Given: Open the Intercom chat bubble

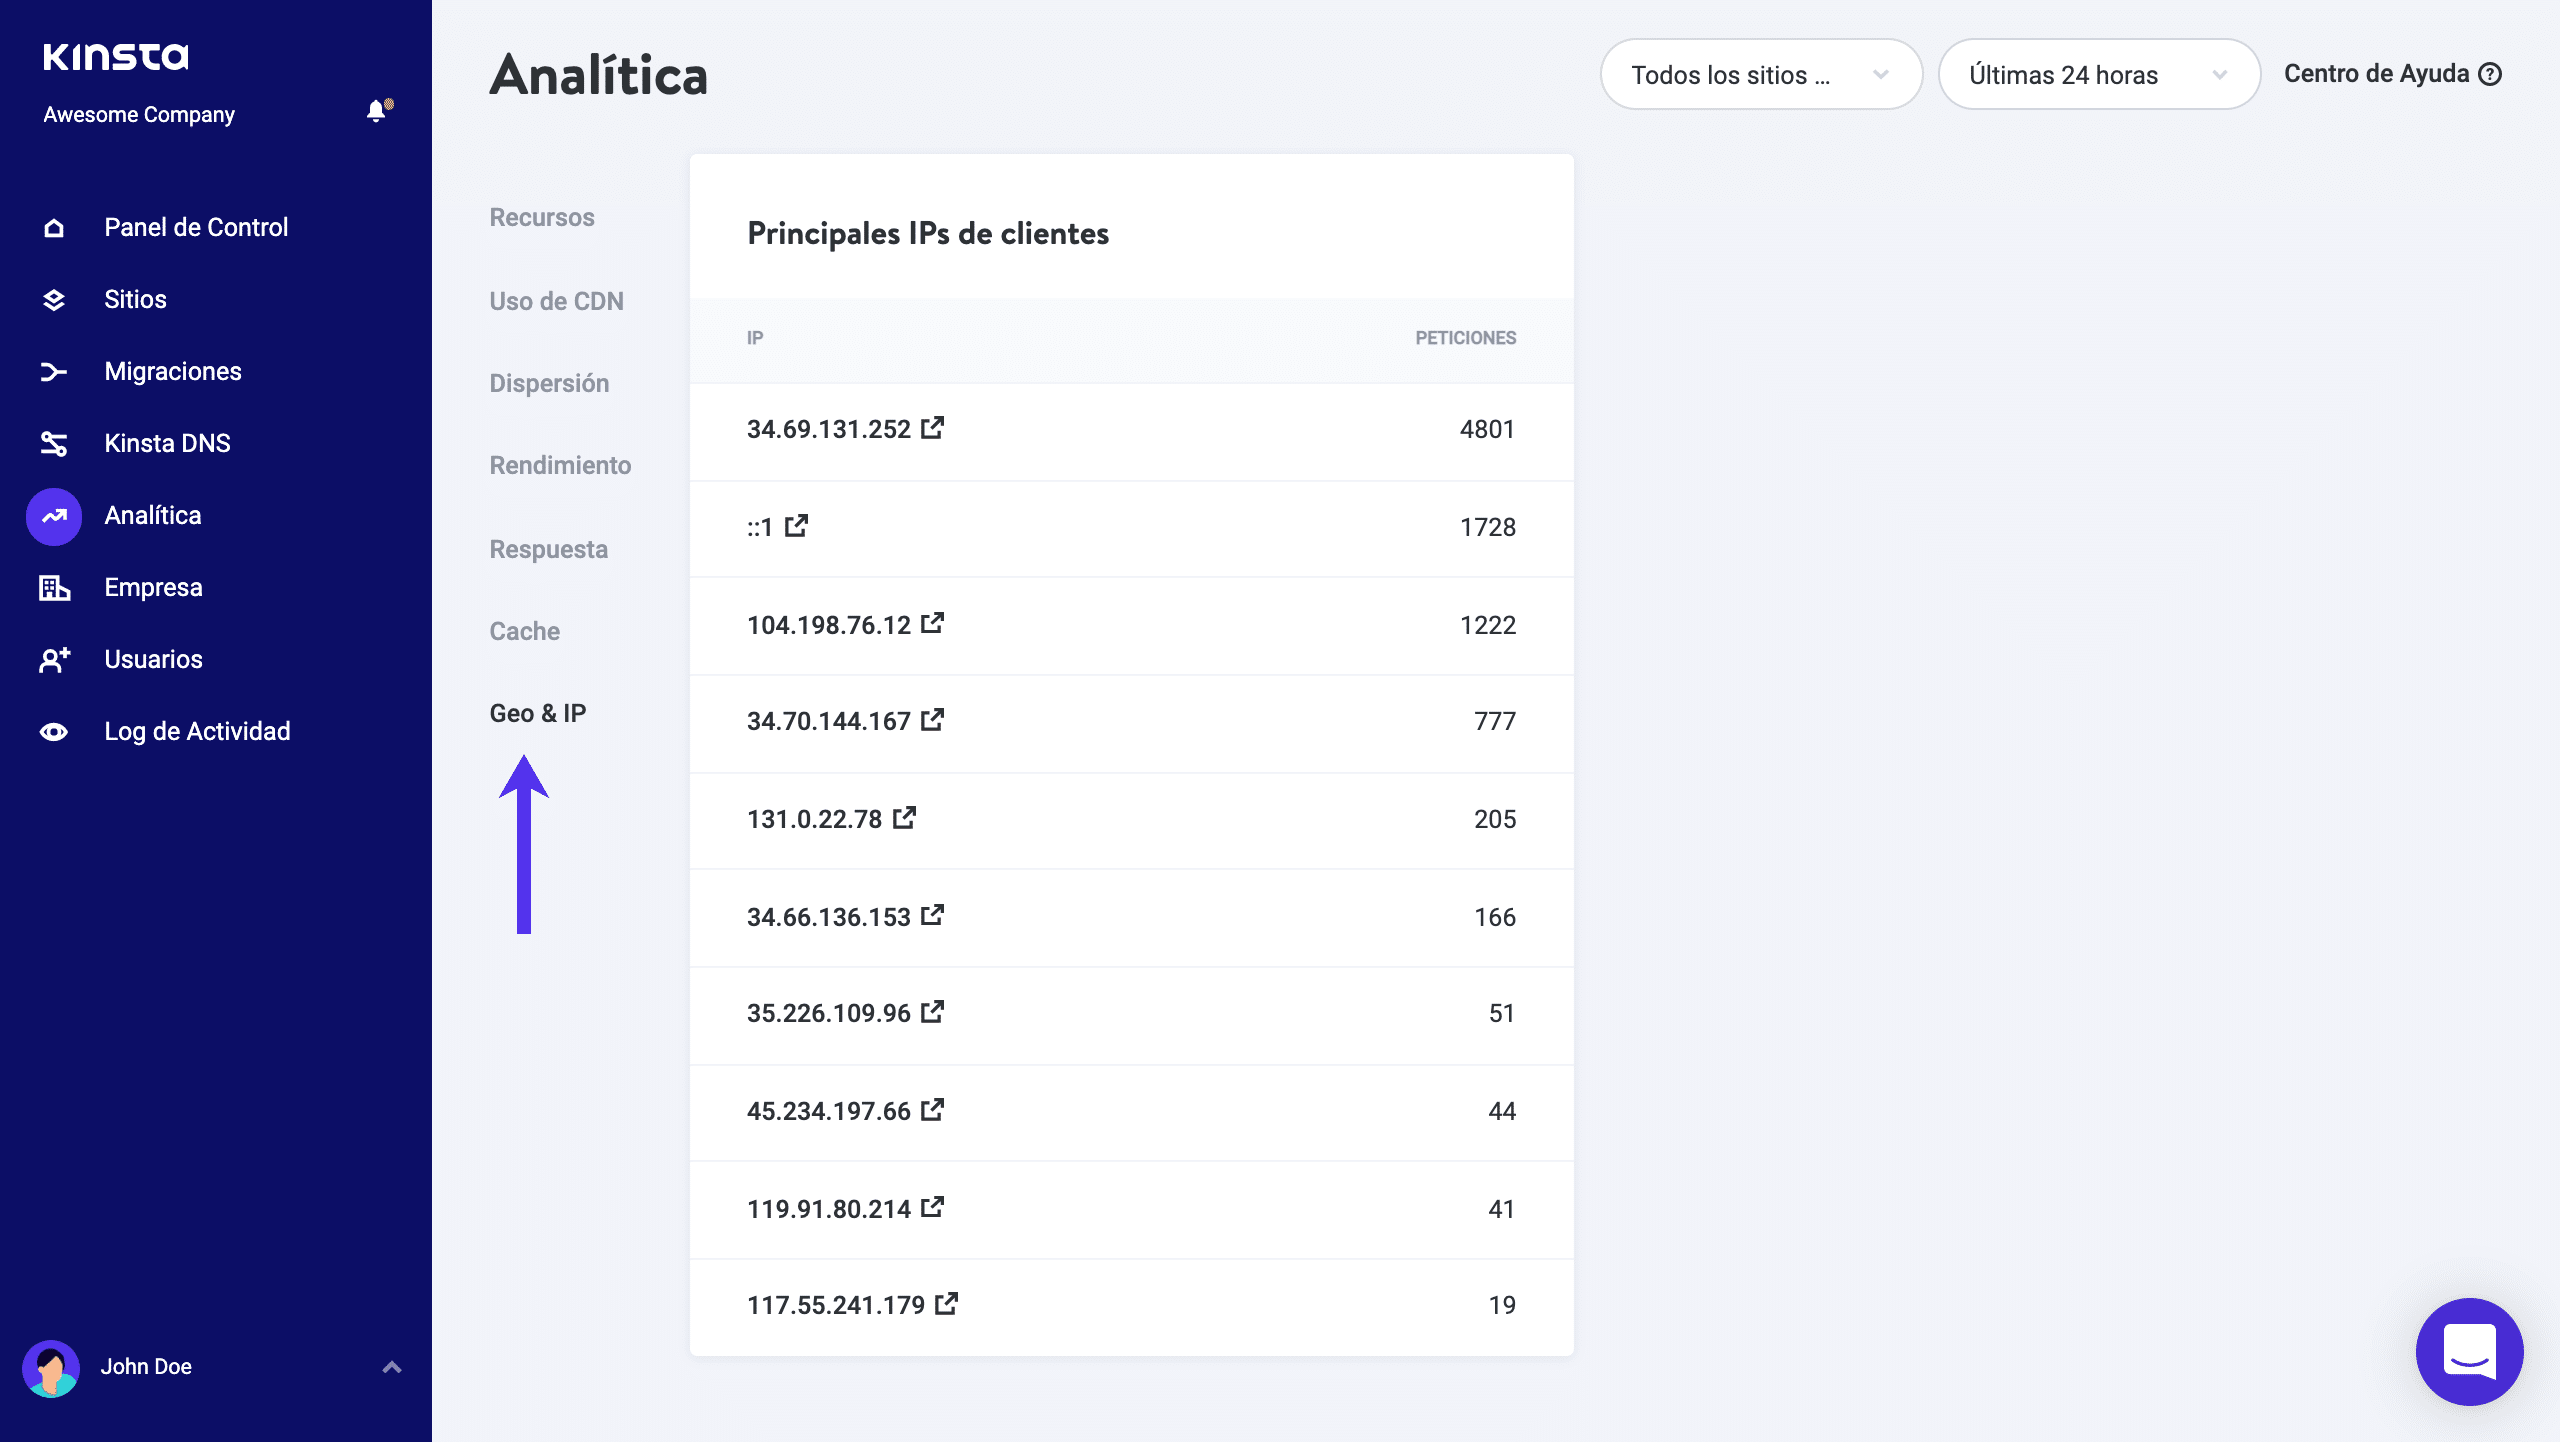Looking at the screenshot, I should (2468, 1351).
